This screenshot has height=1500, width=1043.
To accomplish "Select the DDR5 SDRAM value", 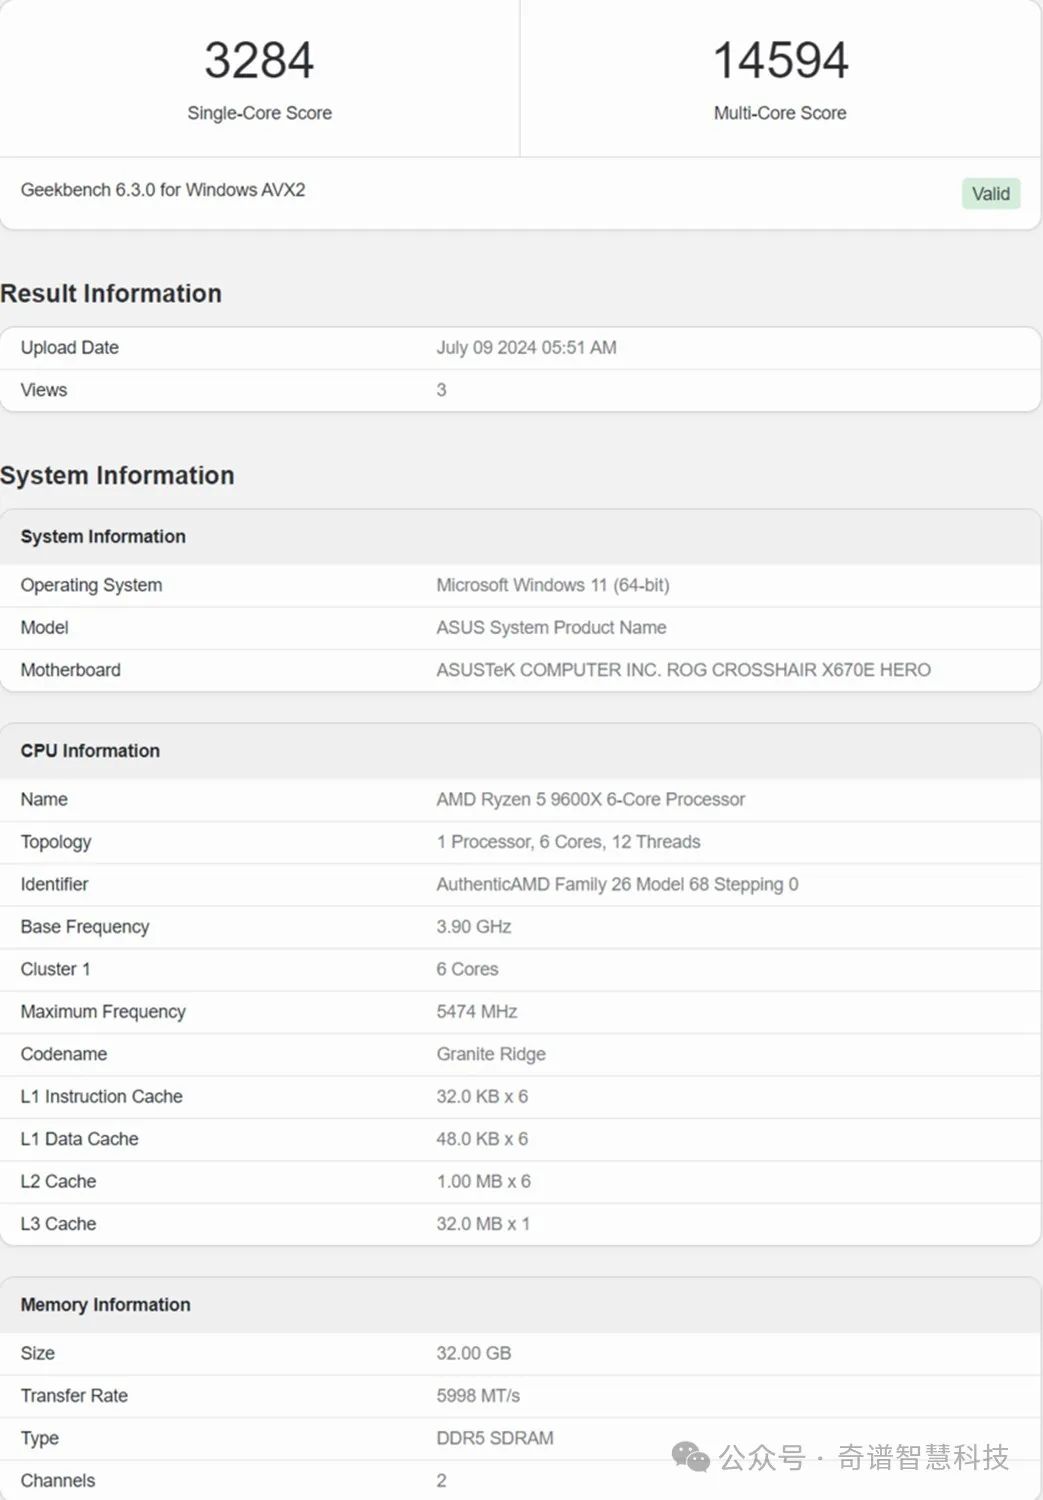I will pos(495,1439).
